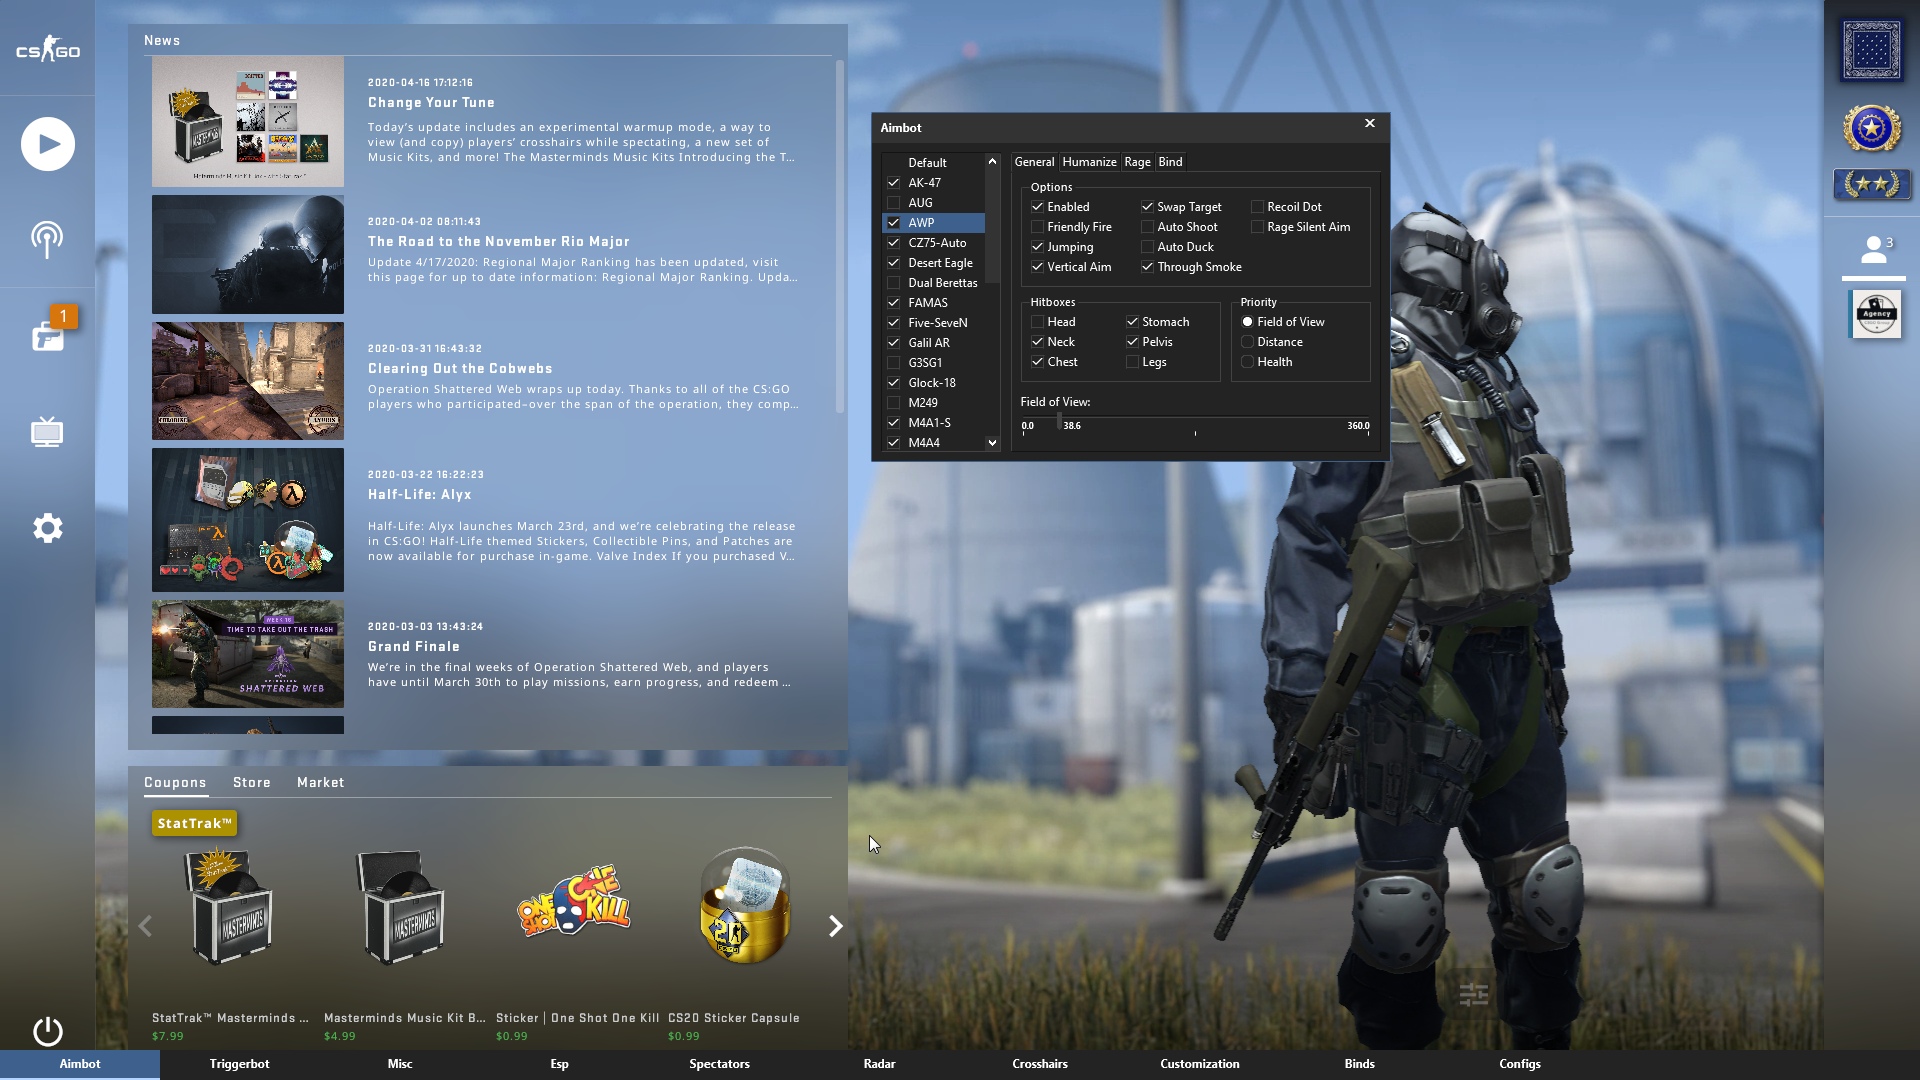The image size is (1920, 1080).
Task: Switch to the Bind tab
Action: 1170,162
